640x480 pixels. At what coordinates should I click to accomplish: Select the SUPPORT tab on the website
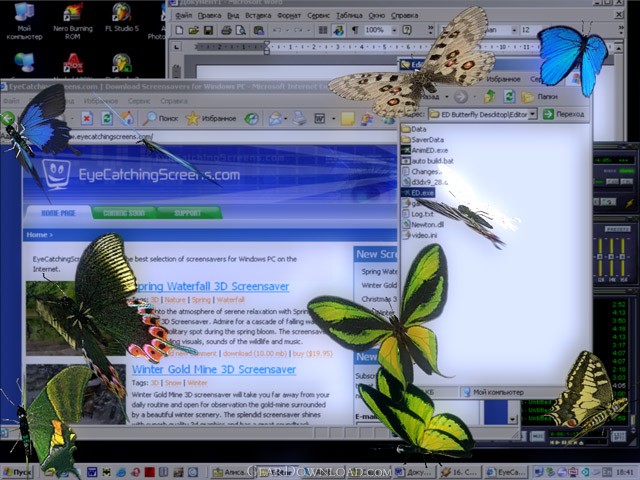click(x=188, y=213)
